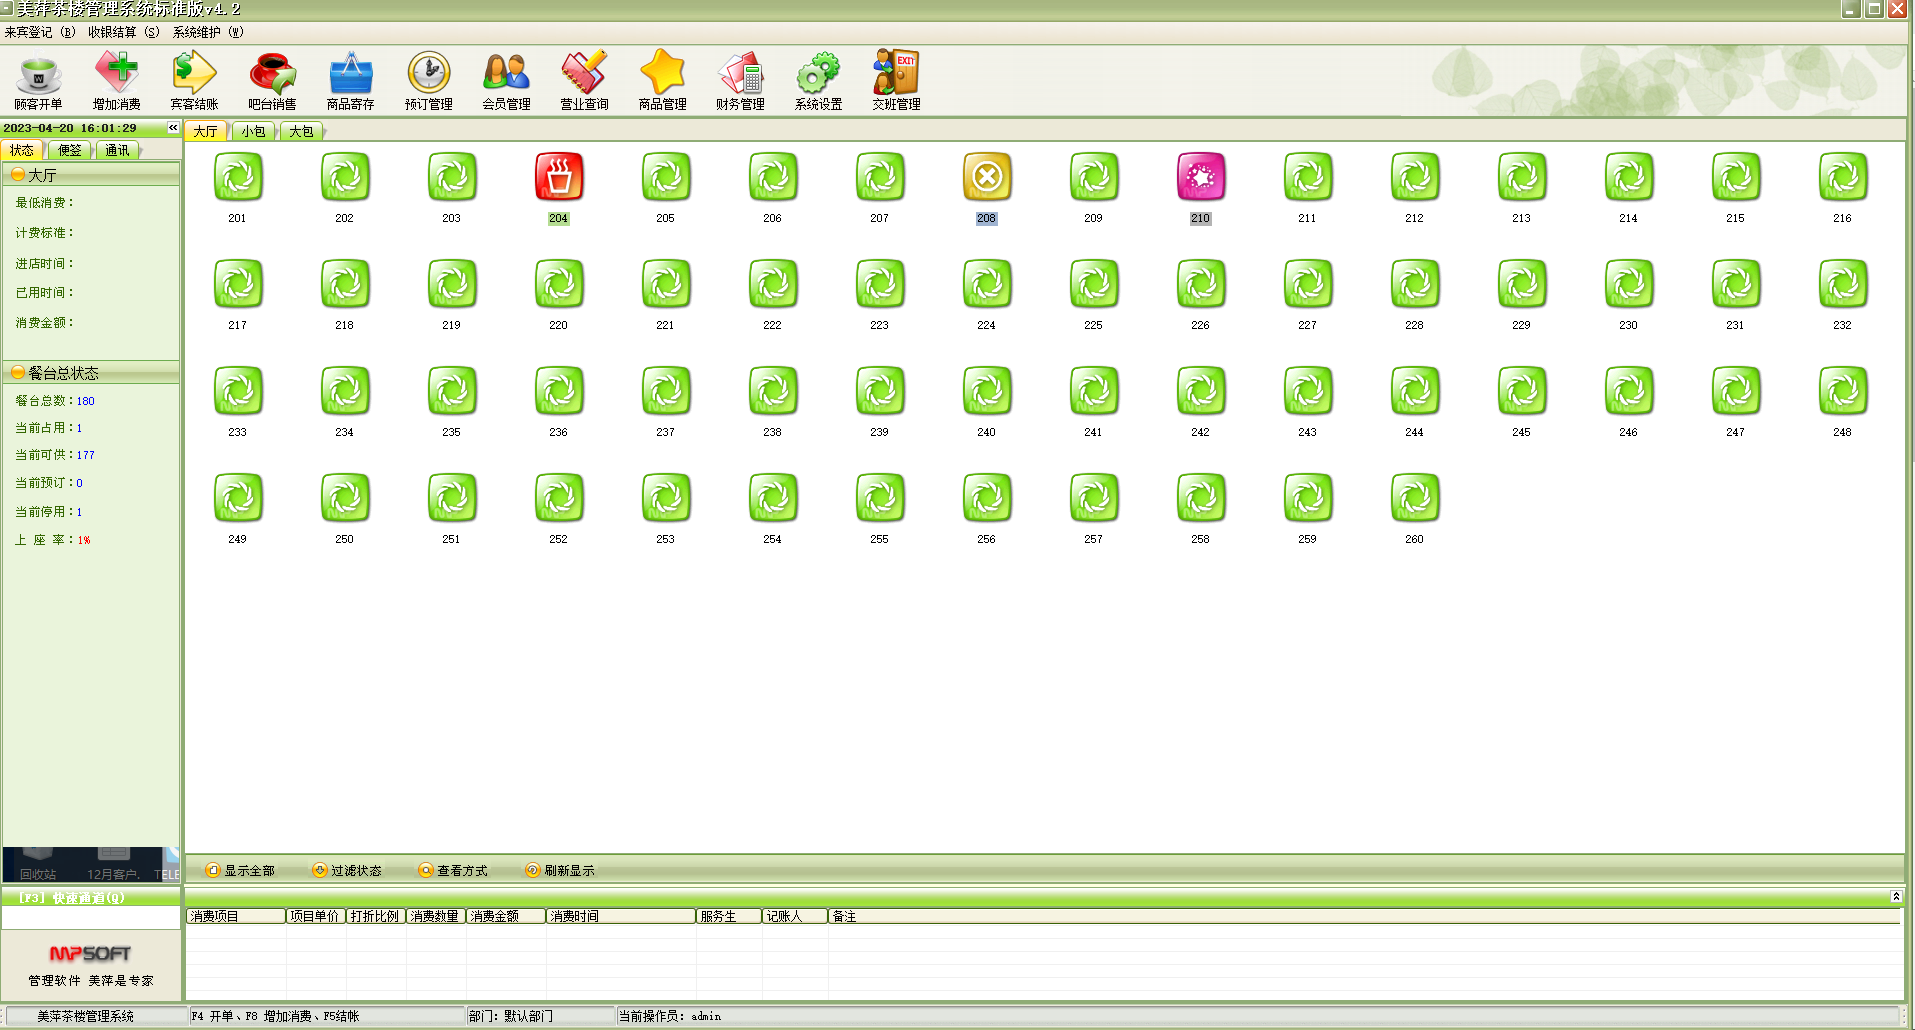Open 系统设置 gears icon
The width and height of the screenshot is (1915, 1030).
818,81
